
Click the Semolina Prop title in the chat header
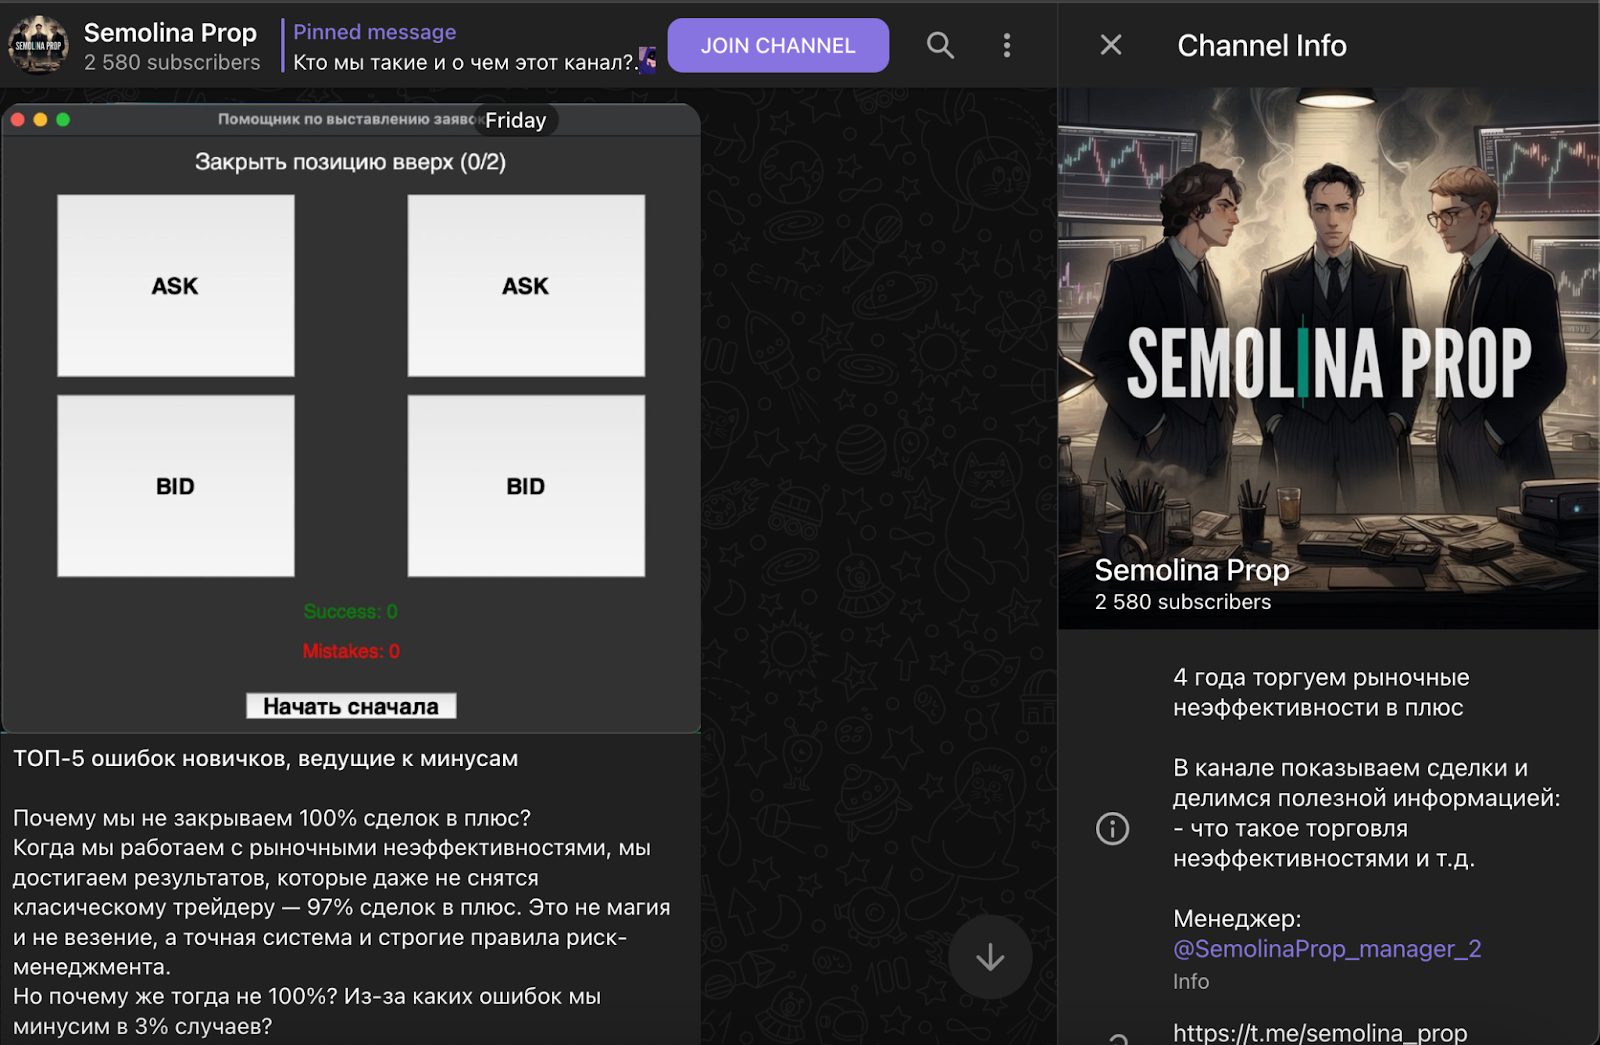pos(170,33)
